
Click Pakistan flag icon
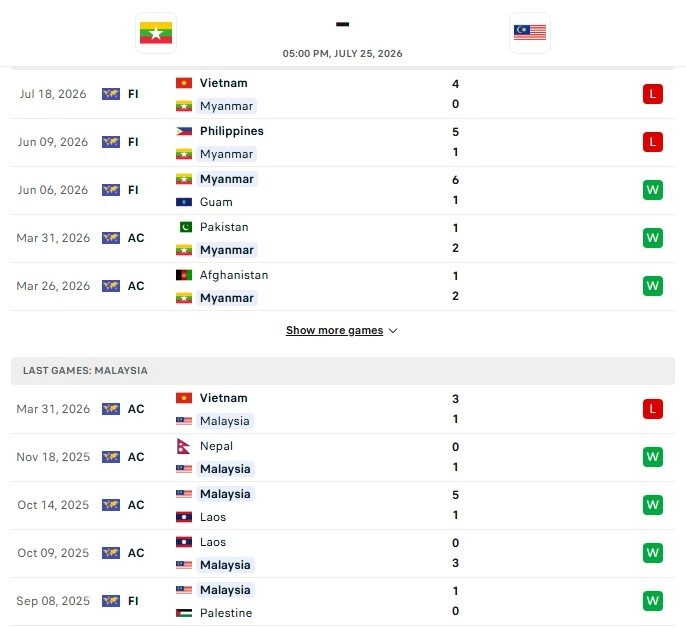[x=186, y=227]
